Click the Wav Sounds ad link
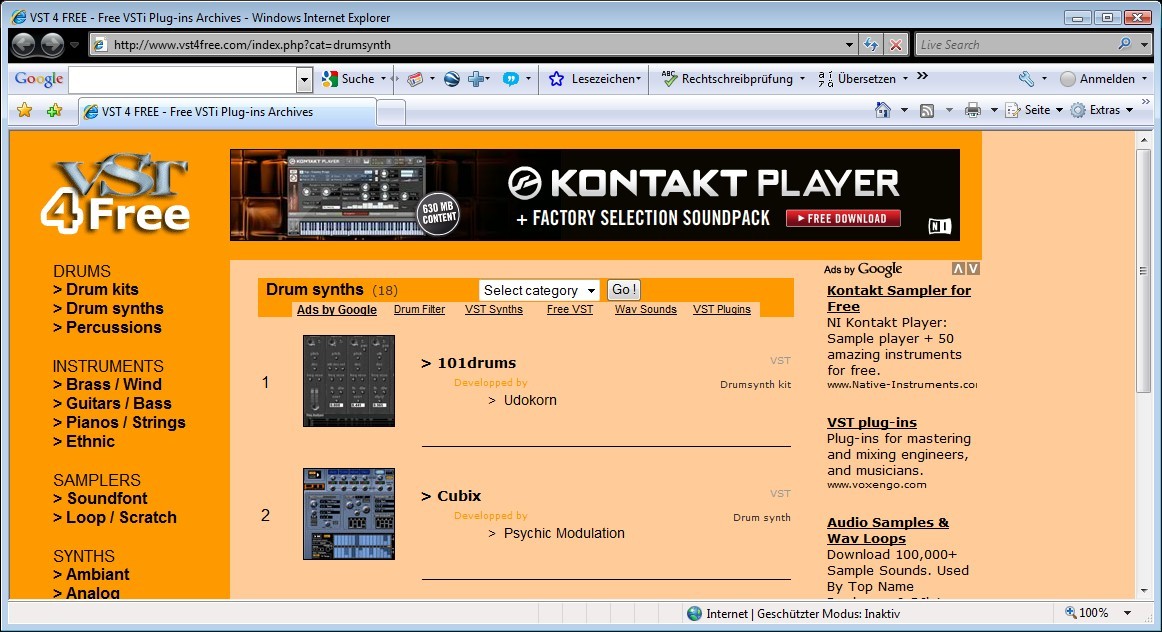The width and height of the screenshot is (1162, 632). [x=645, y=310]
